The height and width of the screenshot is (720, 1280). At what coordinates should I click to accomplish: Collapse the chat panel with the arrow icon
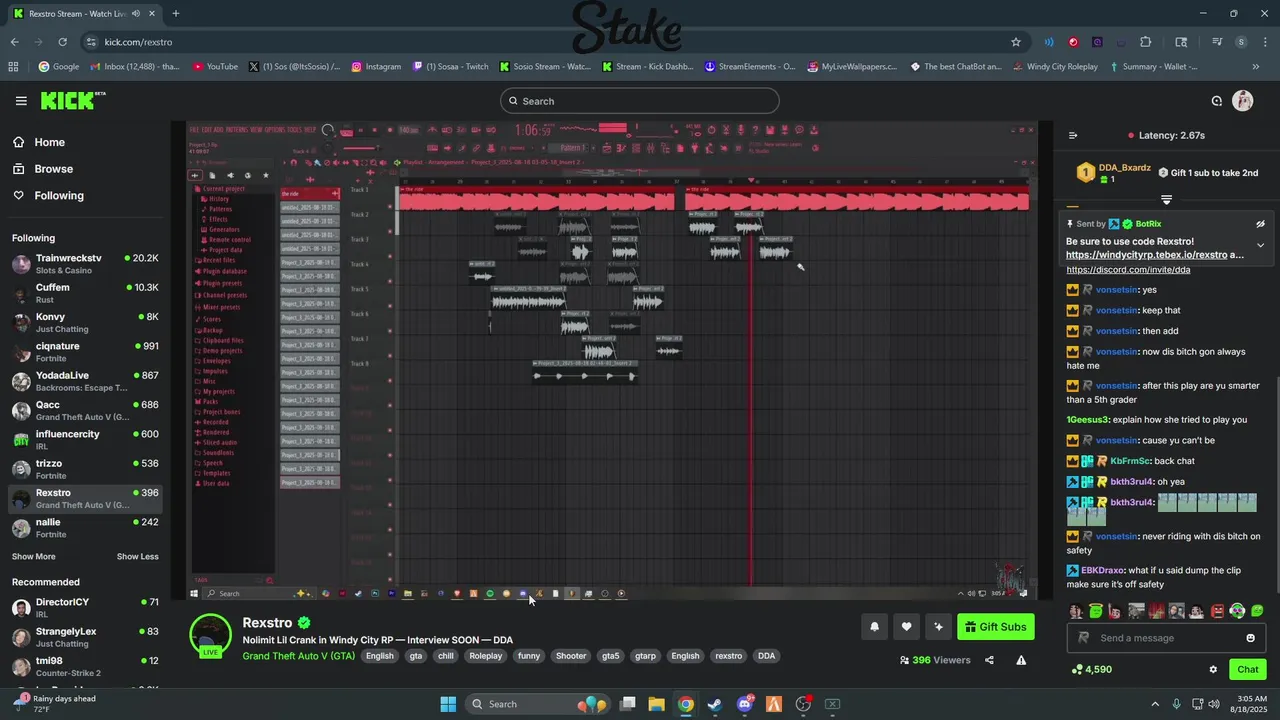pyautogui.click(x=1073, y=135)
